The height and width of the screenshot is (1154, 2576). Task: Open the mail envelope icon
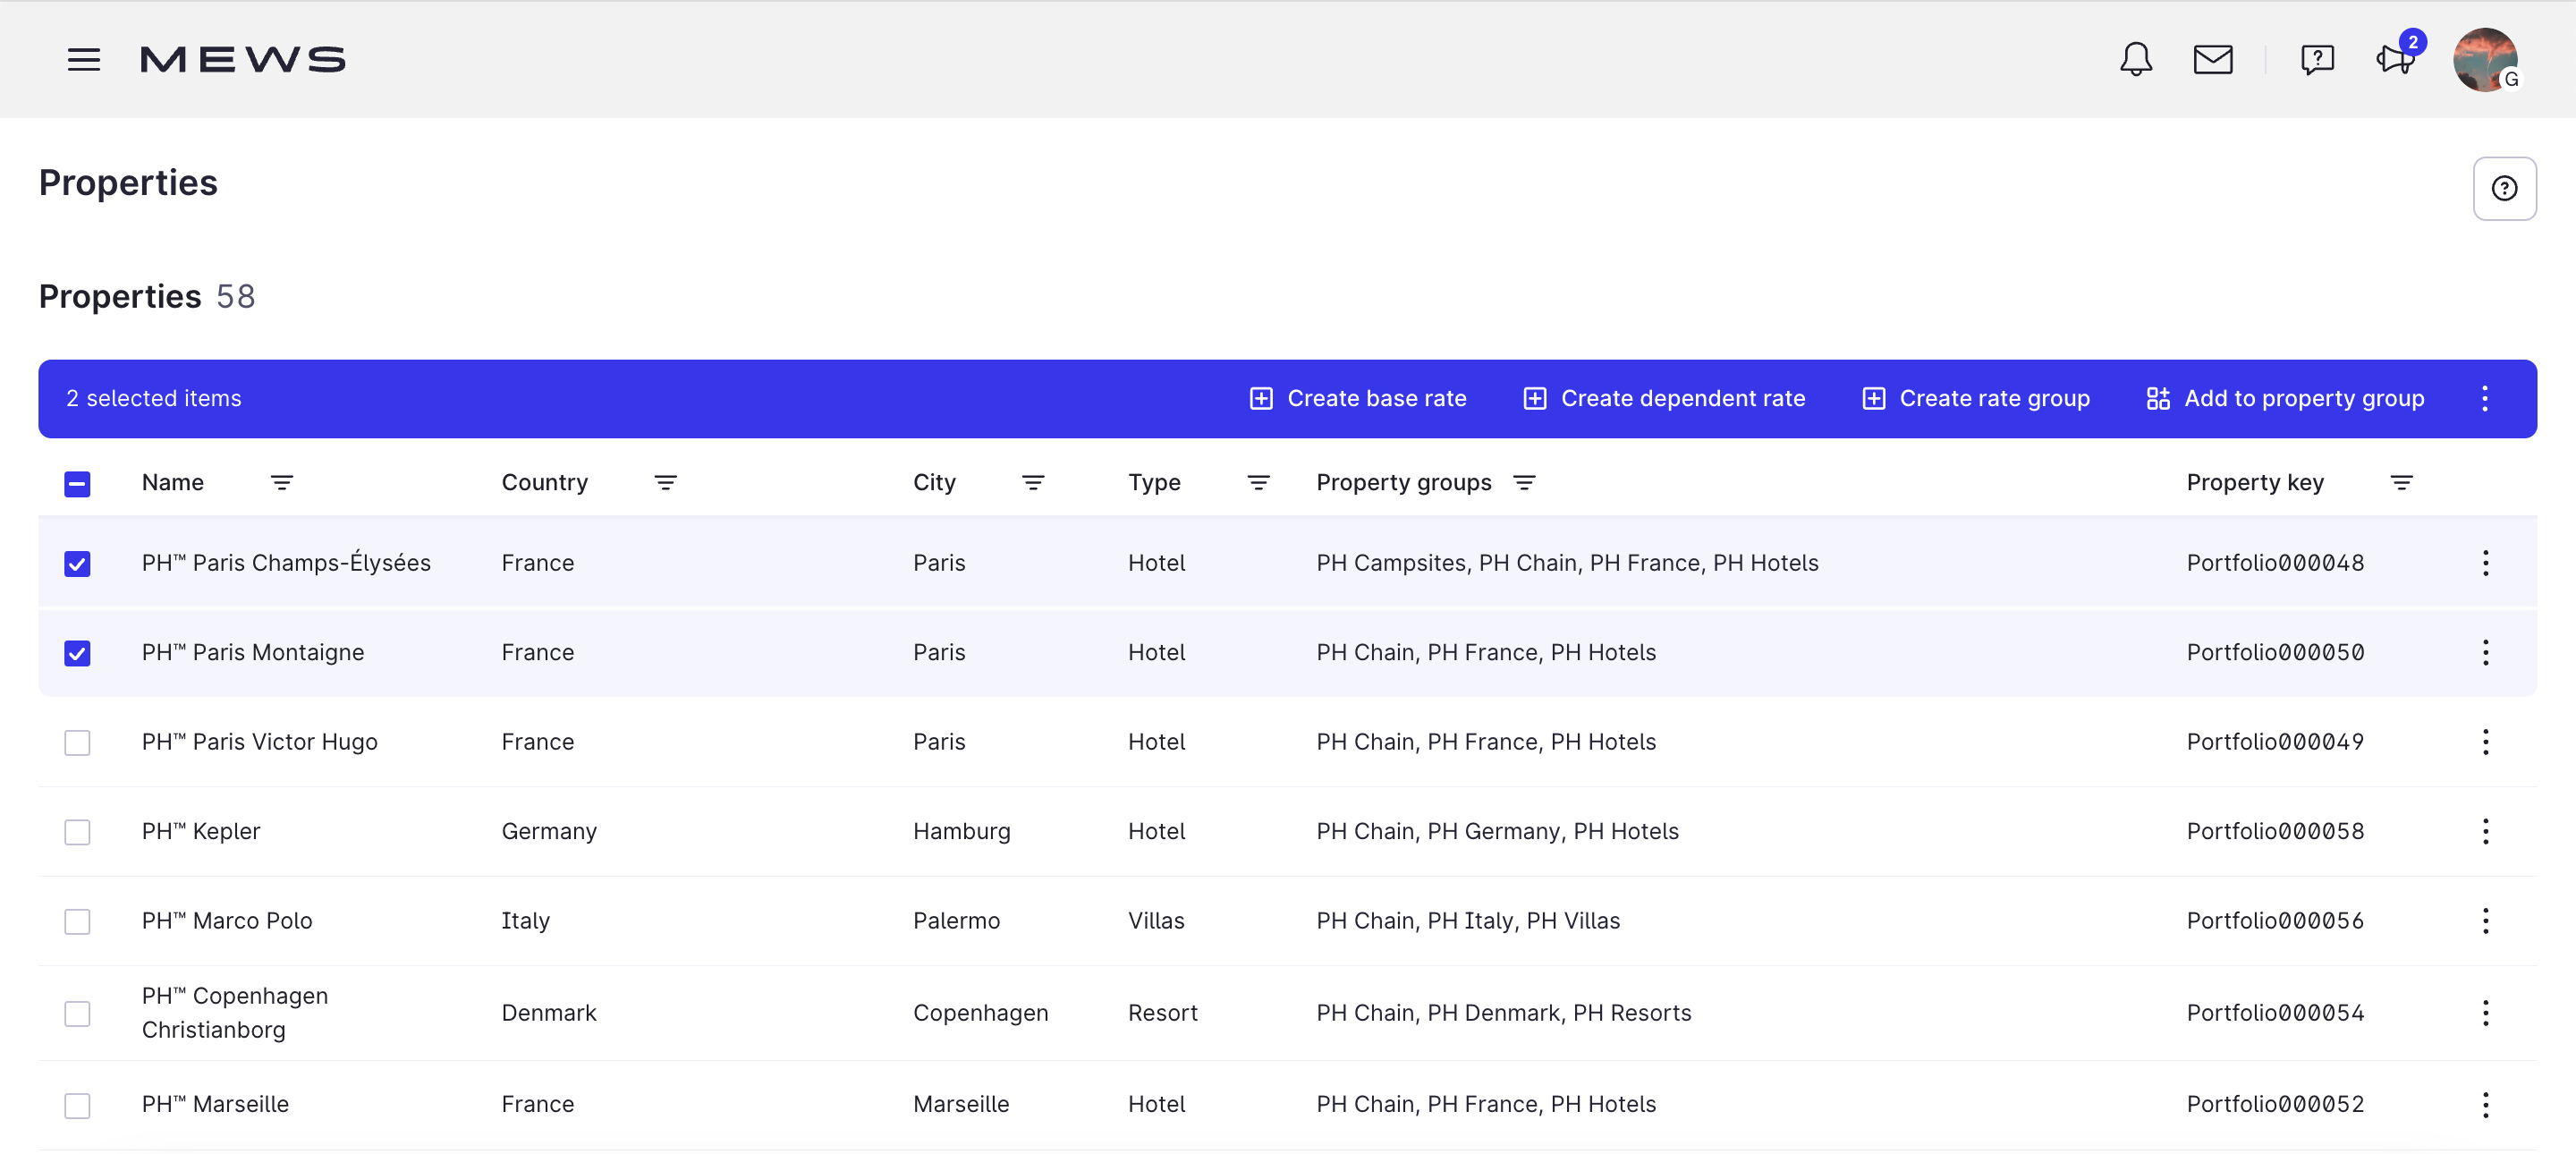coord(2213,60)
